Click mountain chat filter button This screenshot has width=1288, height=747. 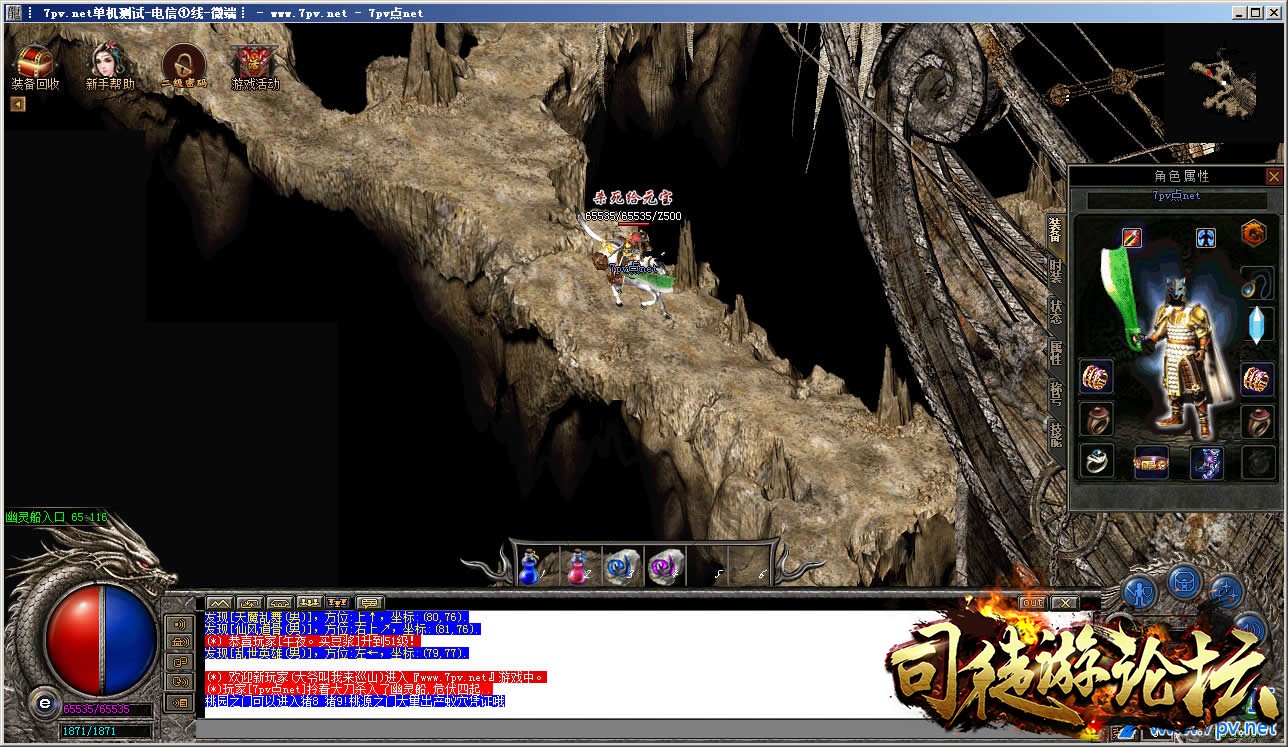click(x=219, y=602)
